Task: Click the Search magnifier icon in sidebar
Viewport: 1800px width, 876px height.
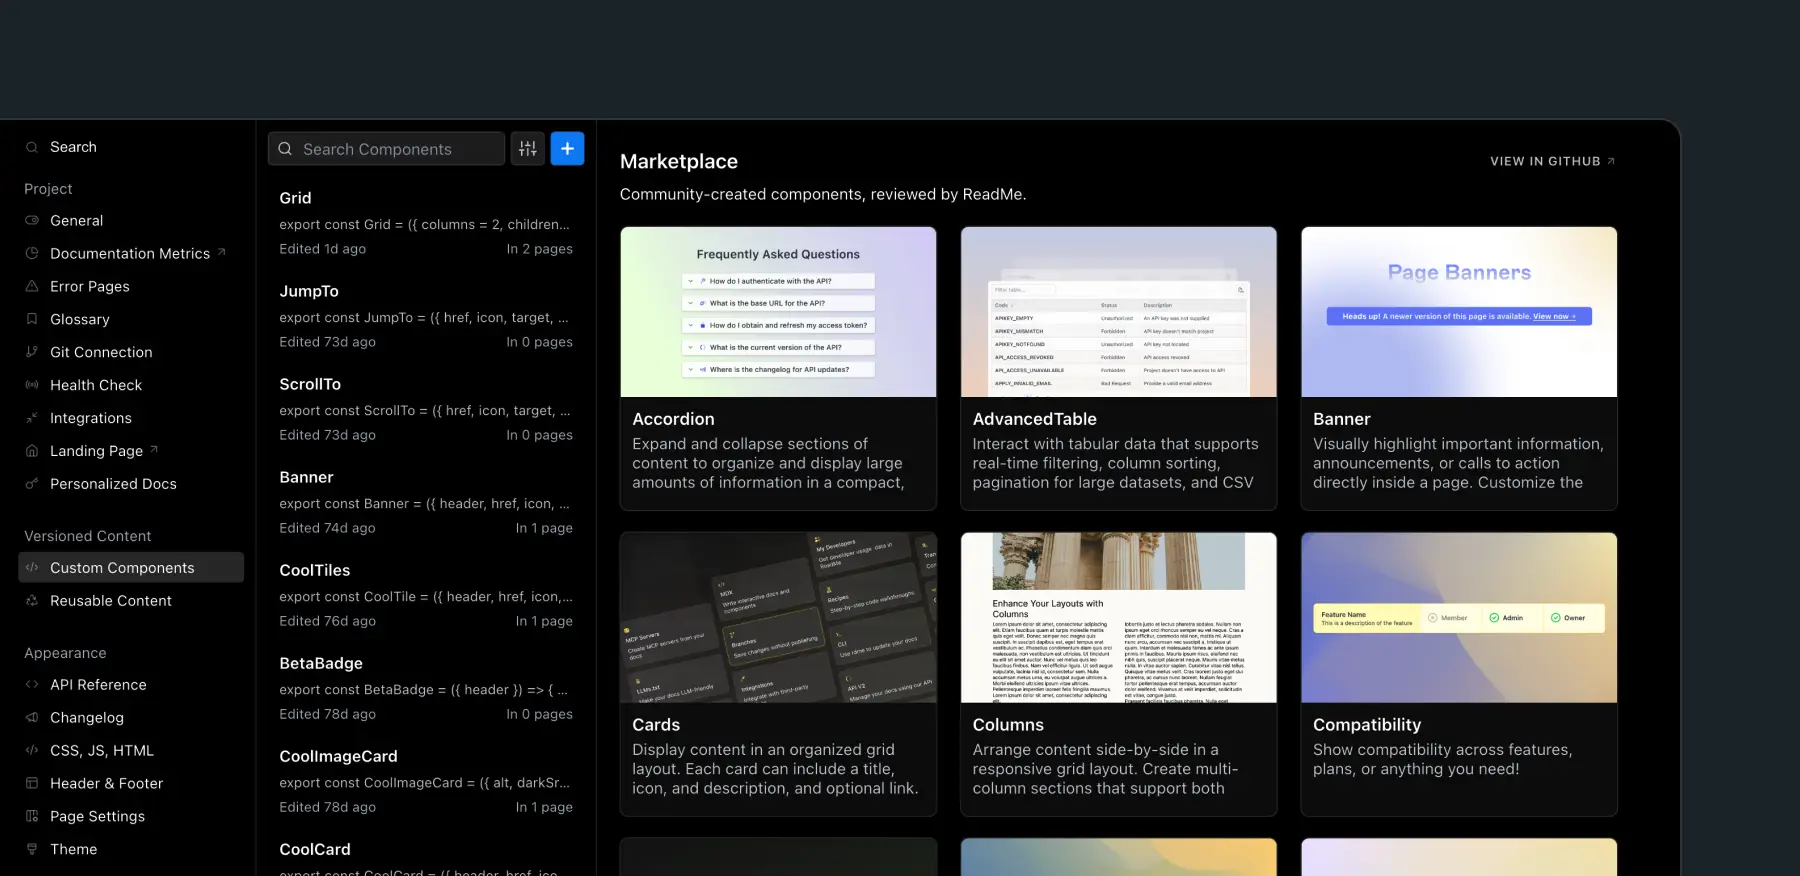Action: tap(32, 147)
